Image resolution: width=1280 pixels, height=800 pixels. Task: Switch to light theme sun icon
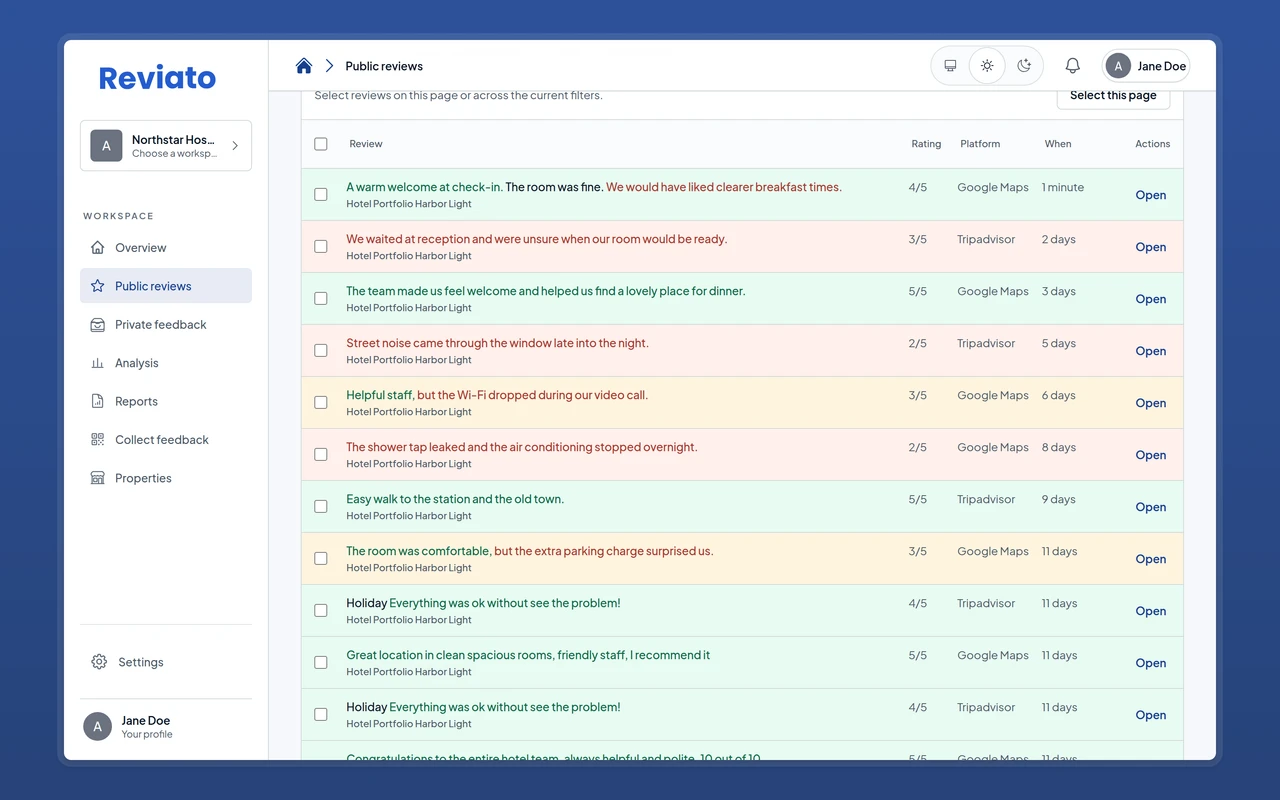(987, 66)
